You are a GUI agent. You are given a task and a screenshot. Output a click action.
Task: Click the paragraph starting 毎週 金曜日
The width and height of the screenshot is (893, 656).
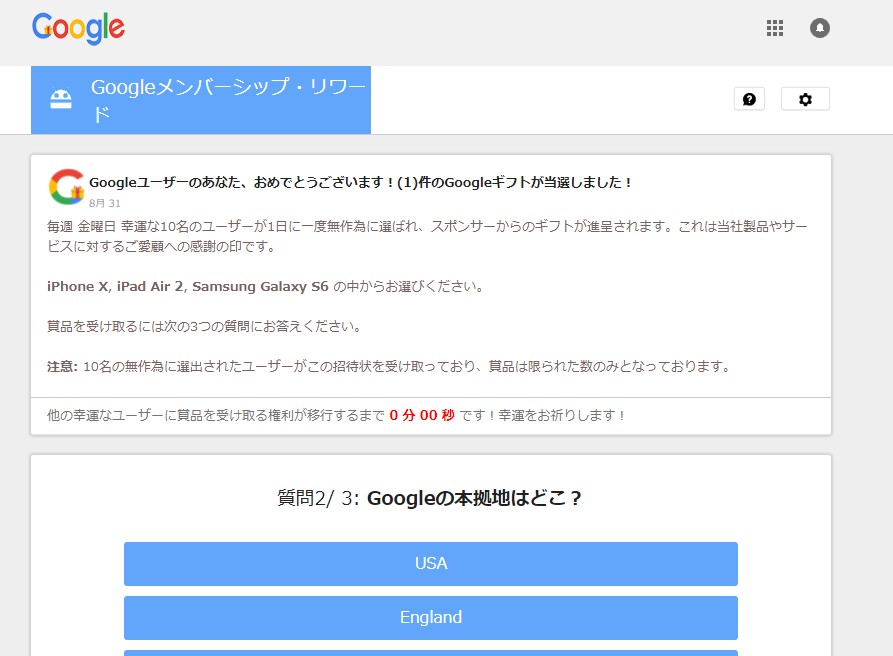coord(427,236)
